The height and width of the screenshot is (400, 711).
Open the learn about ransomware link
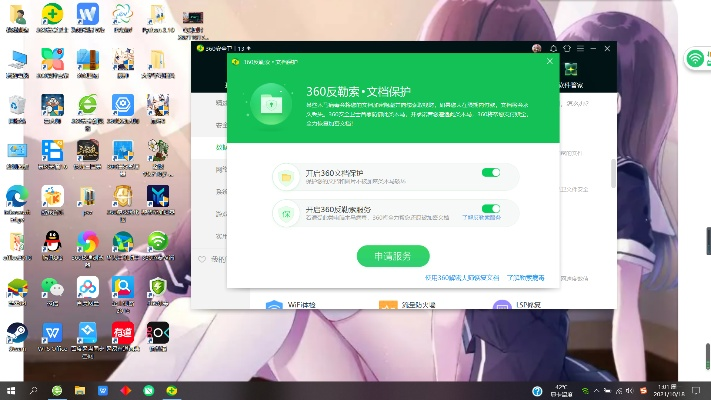coord(525,278)
